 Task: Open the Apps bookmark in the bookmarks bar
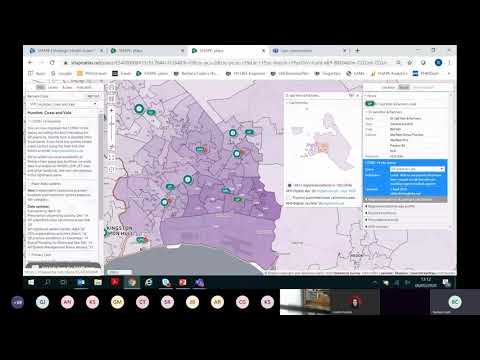coord(37,73)
